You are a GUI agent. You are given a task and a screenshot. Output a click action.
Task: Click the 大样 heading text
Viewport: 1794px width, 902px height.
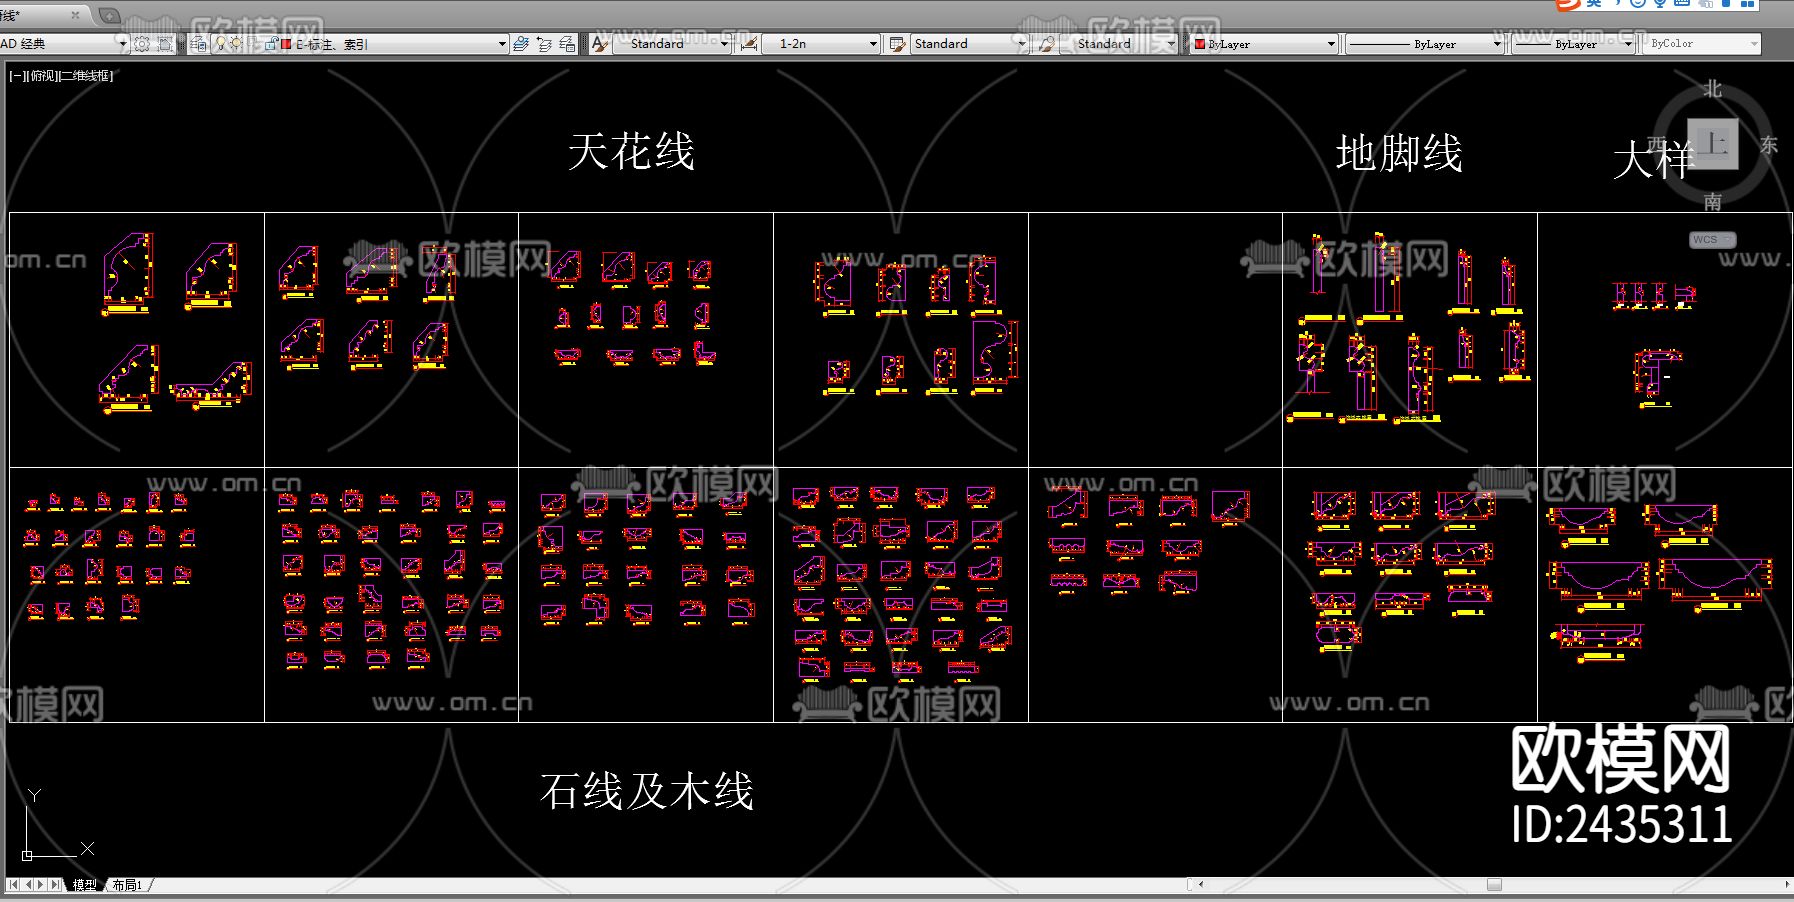1654,160
